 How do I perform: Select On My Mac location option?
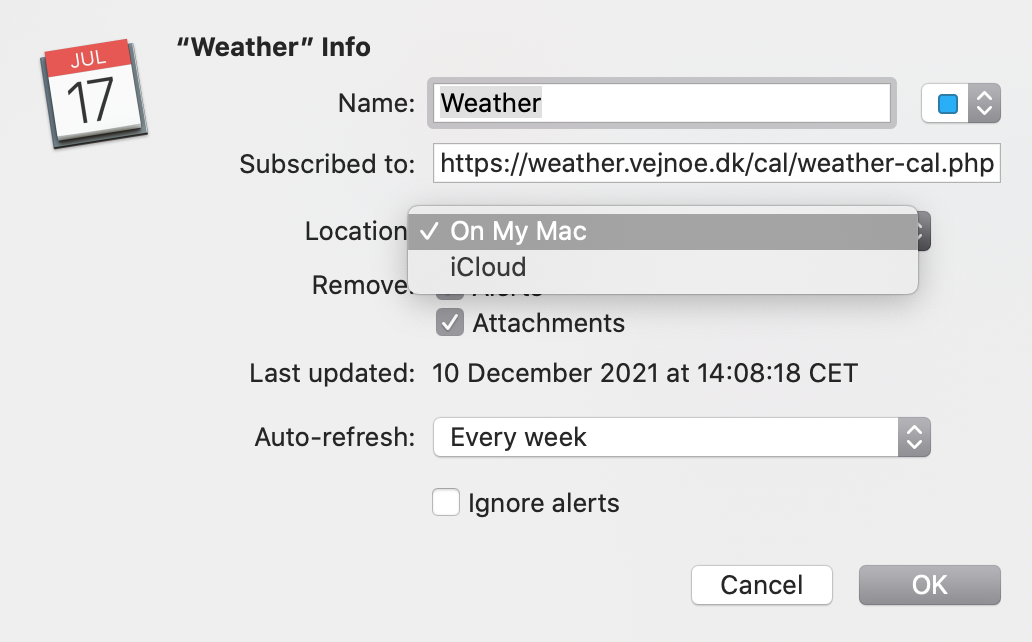pos(663,231)
